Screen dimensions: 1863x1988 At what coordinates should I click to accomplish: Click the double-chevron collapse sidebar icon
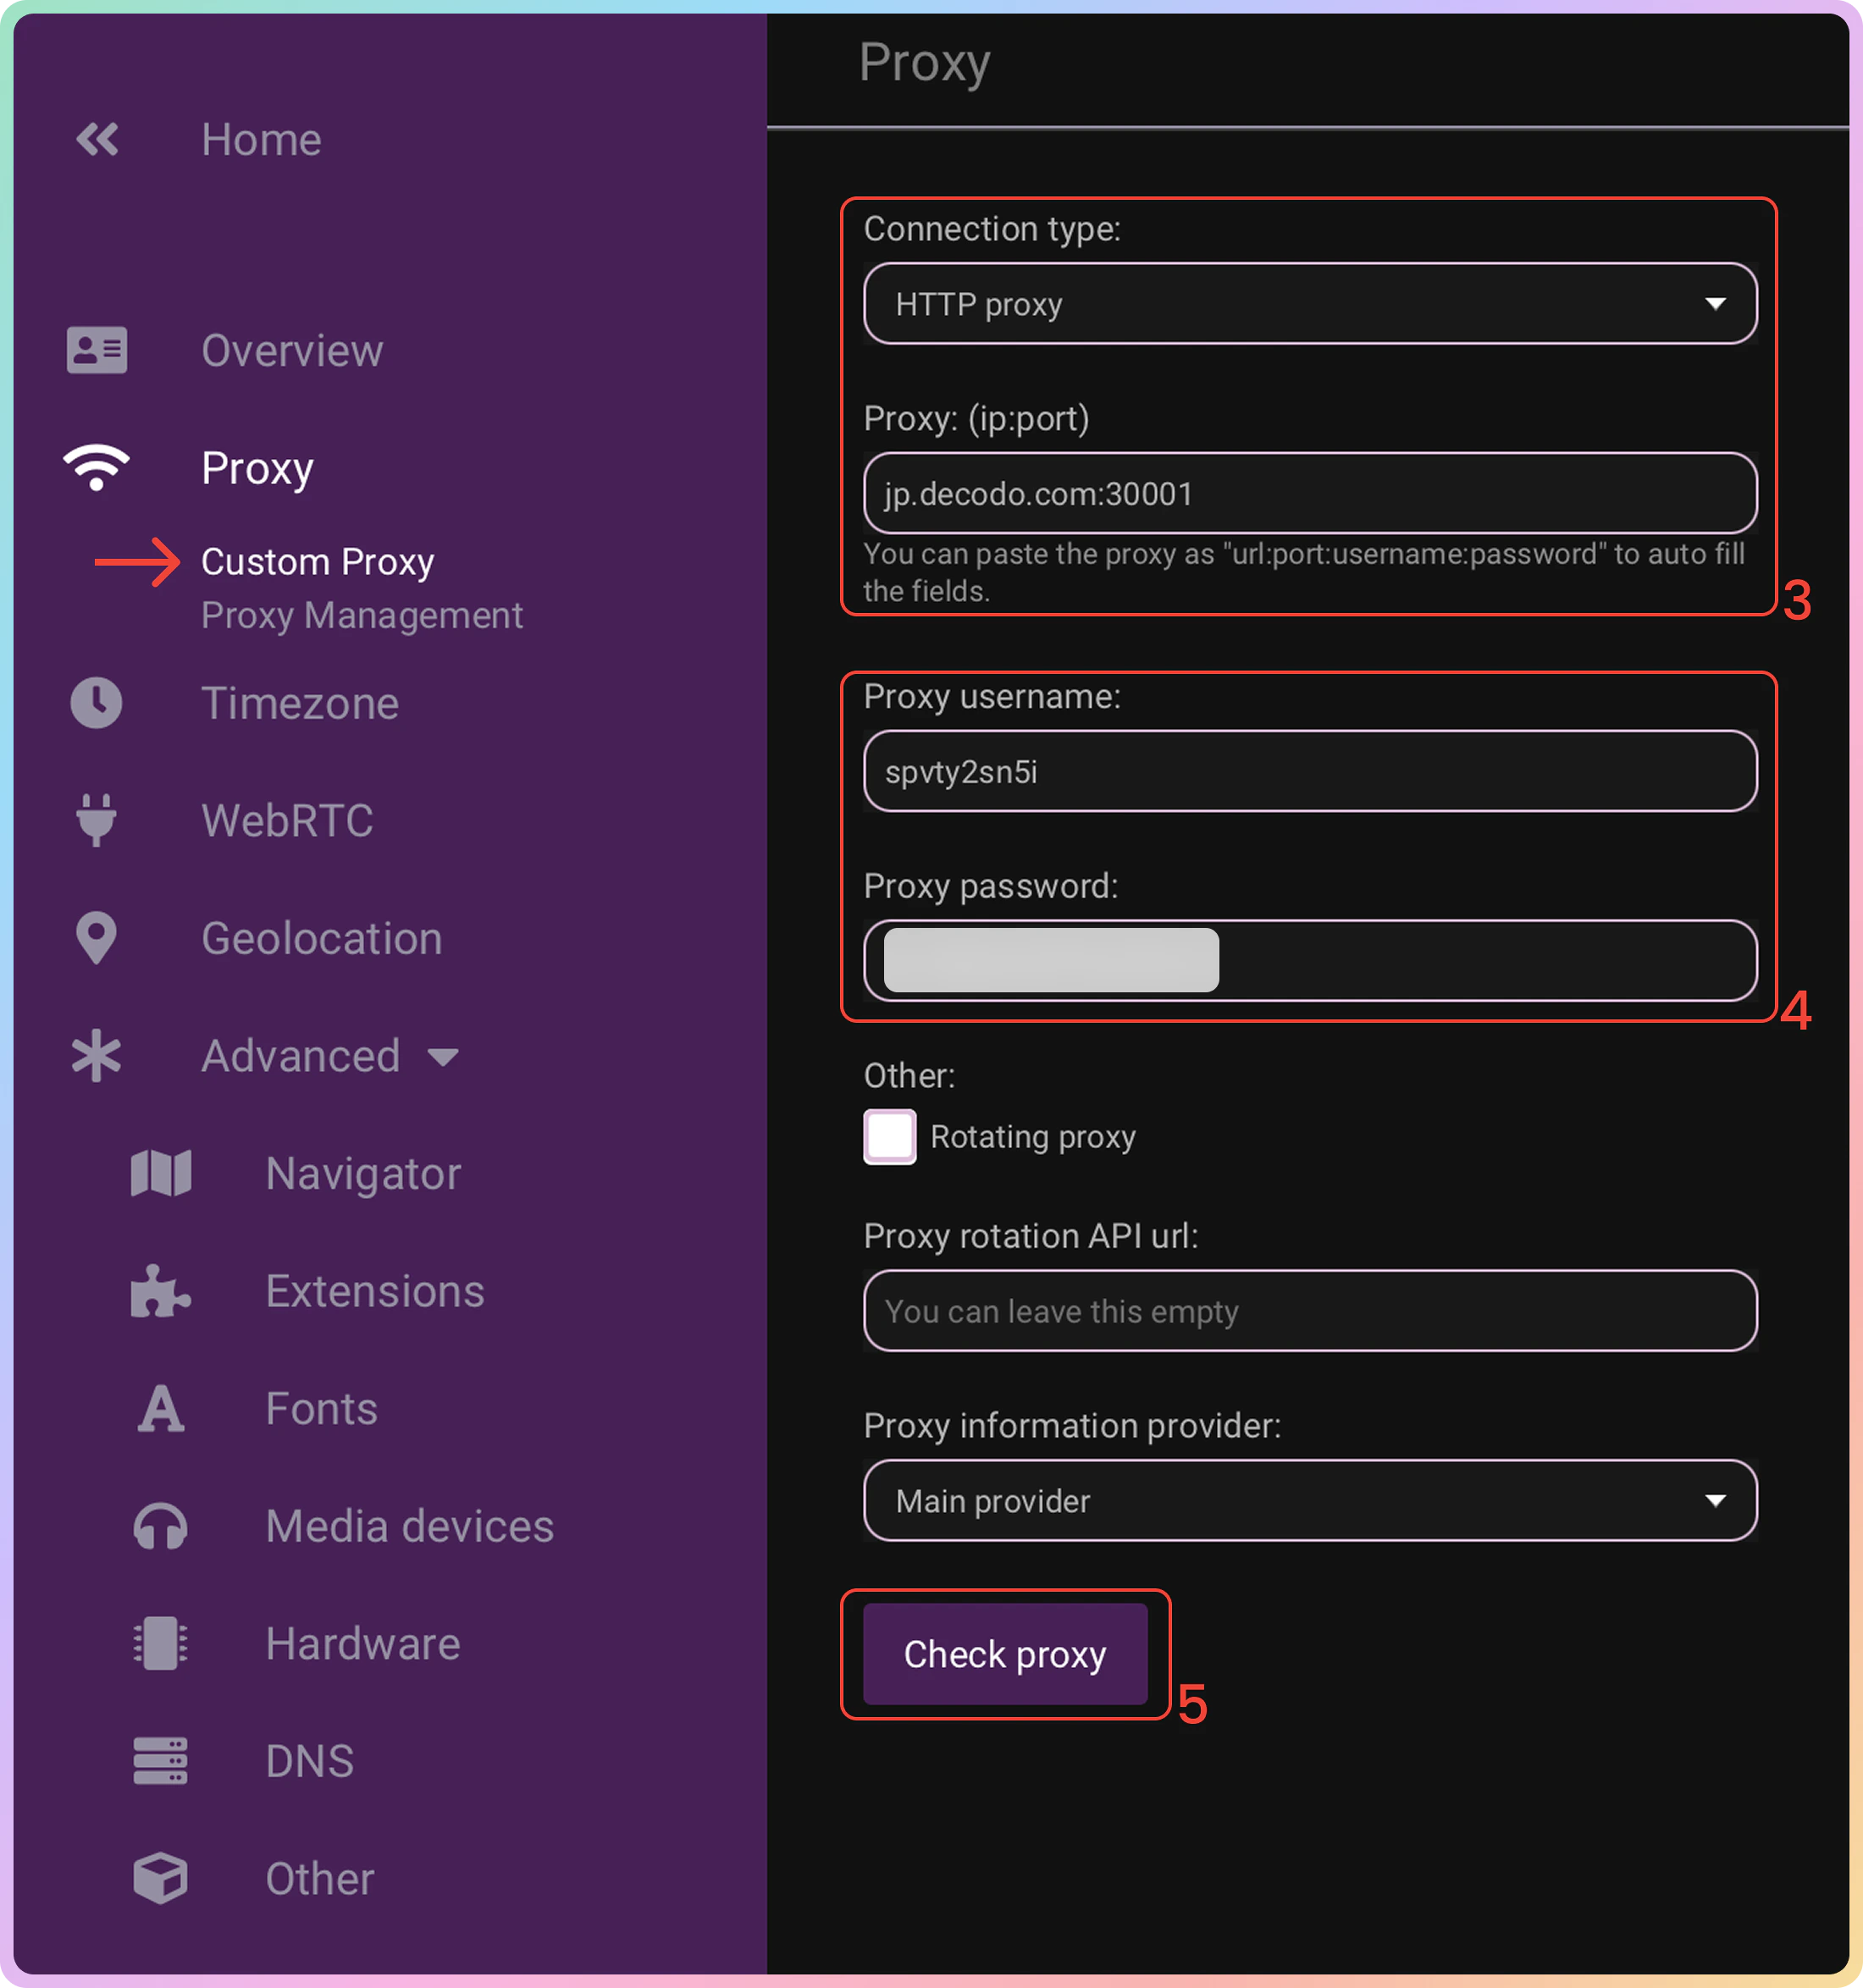coord(97,140)
